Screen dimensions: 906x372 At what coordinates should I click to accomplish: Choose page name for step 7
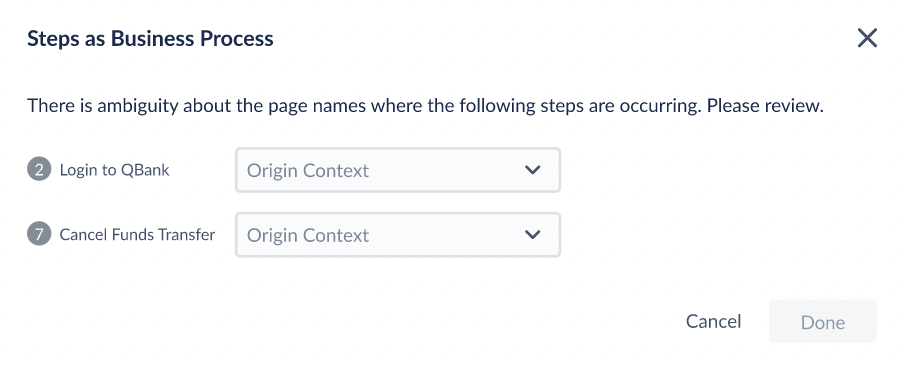398,235
